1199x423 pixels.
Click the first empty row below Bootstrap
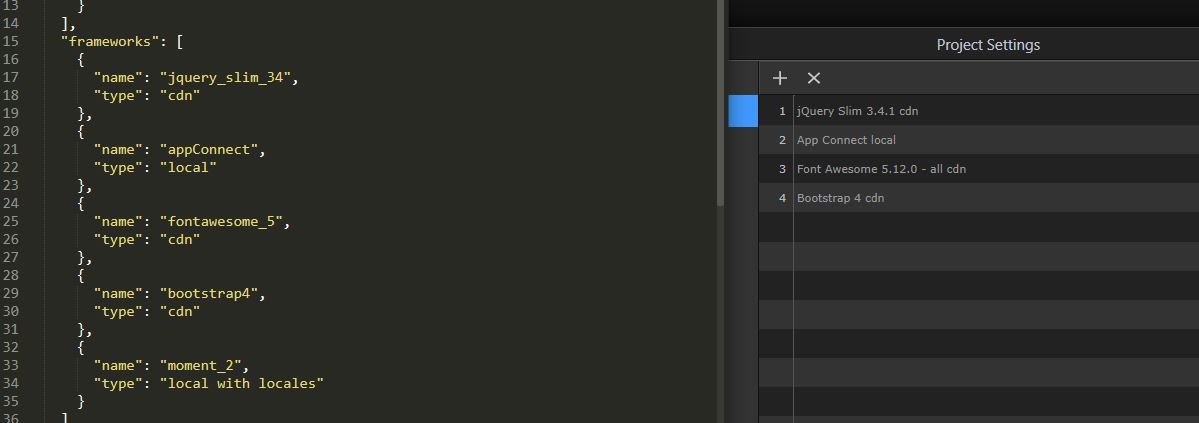point(979,227)
